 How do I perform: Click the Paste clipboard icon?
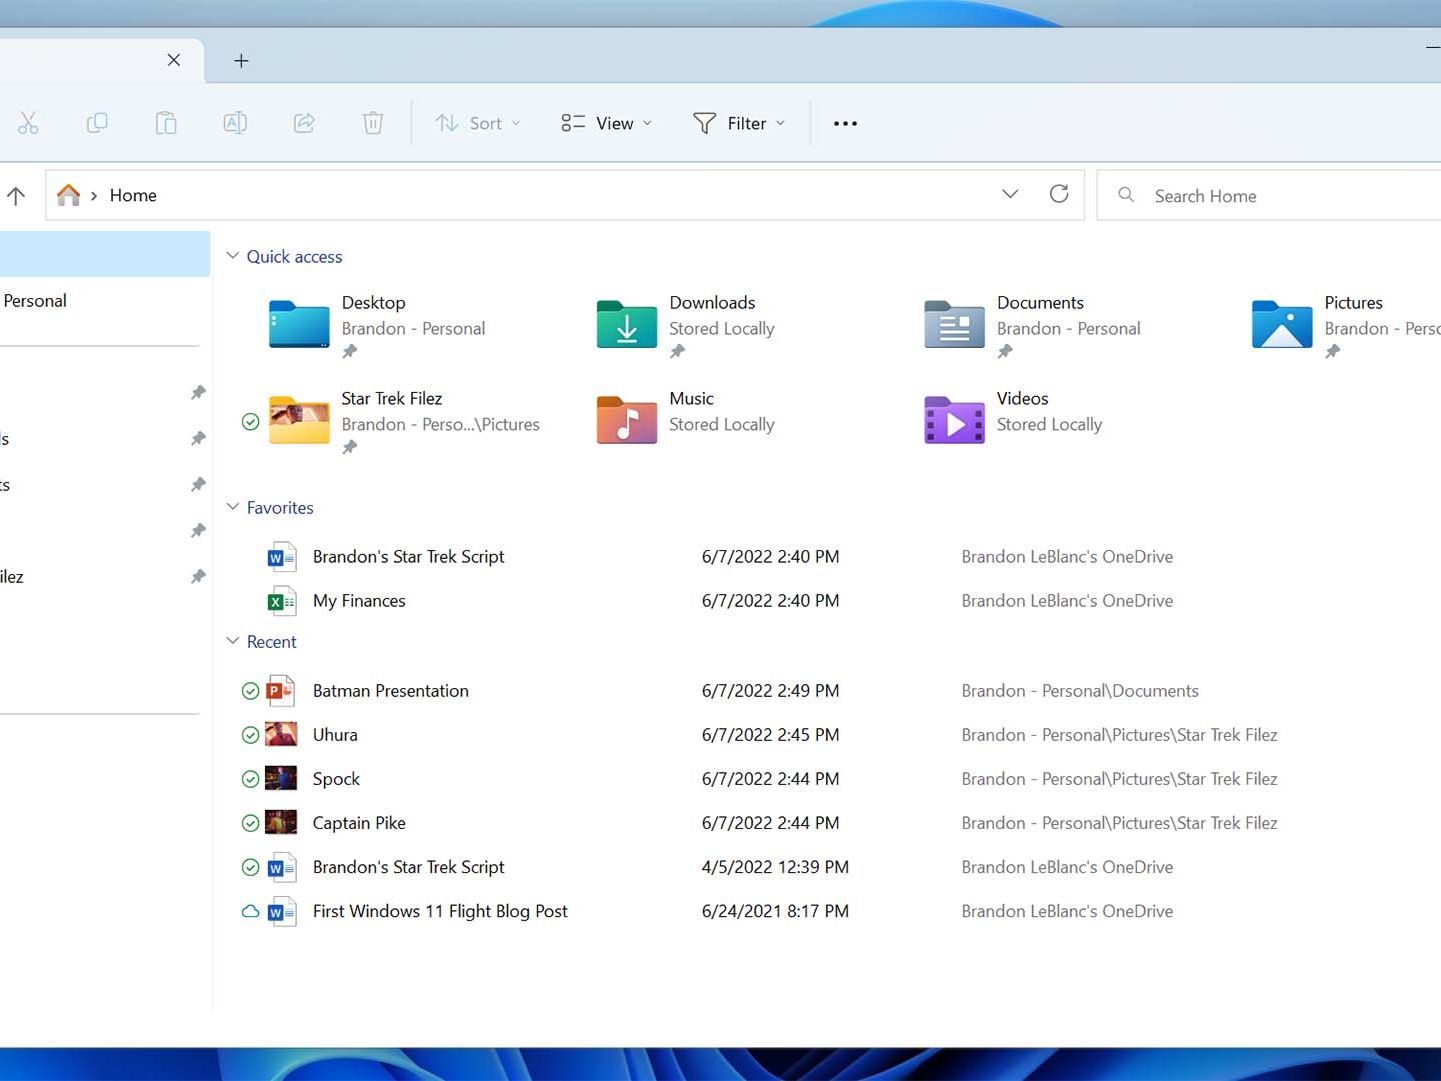click(166, 123)
